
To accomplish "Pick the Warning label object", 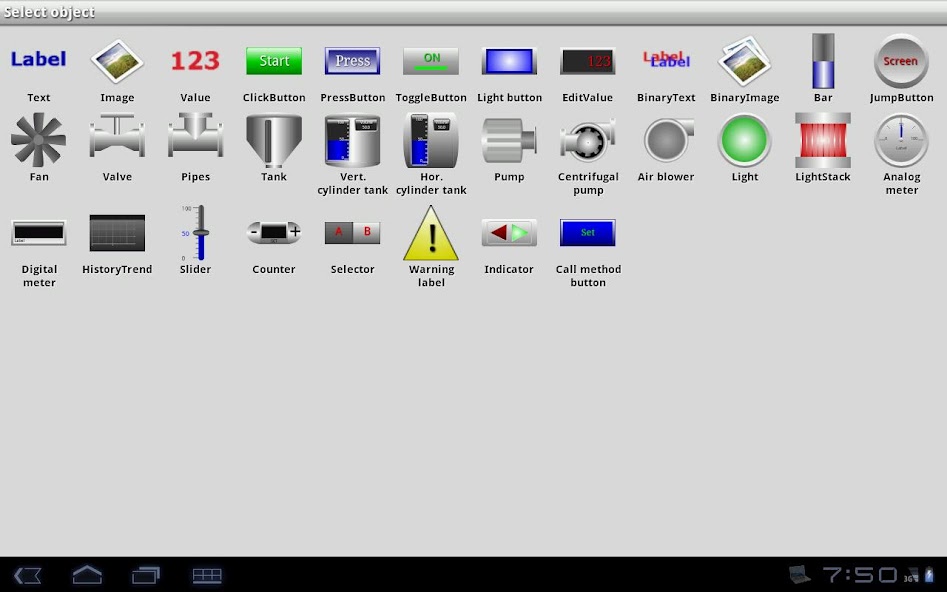I will [x=431, y=233].
